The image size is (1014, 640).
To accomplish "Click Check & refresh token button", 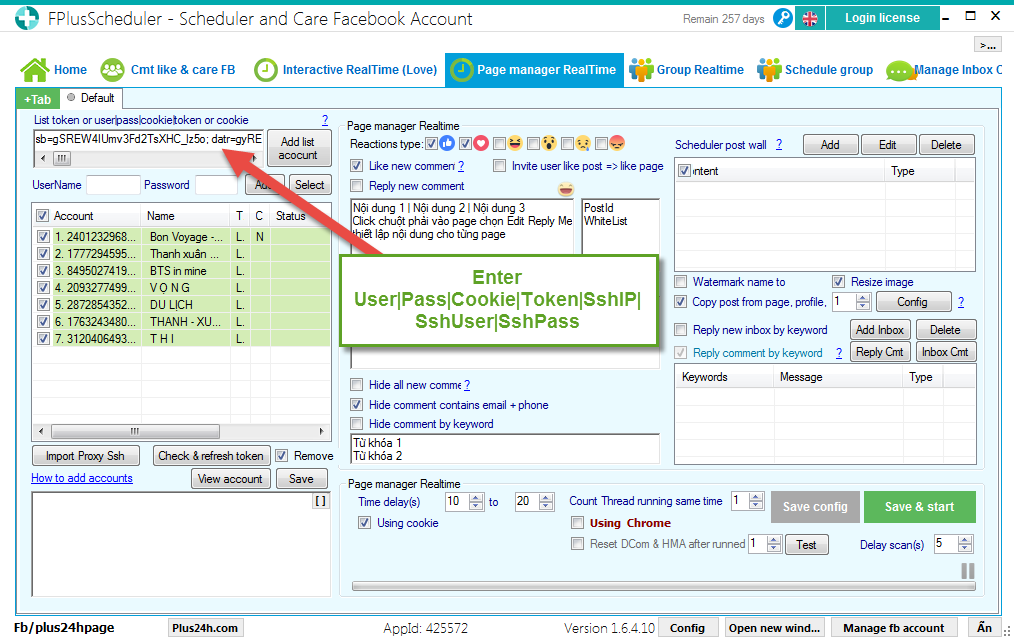I will tap(211, 456).
